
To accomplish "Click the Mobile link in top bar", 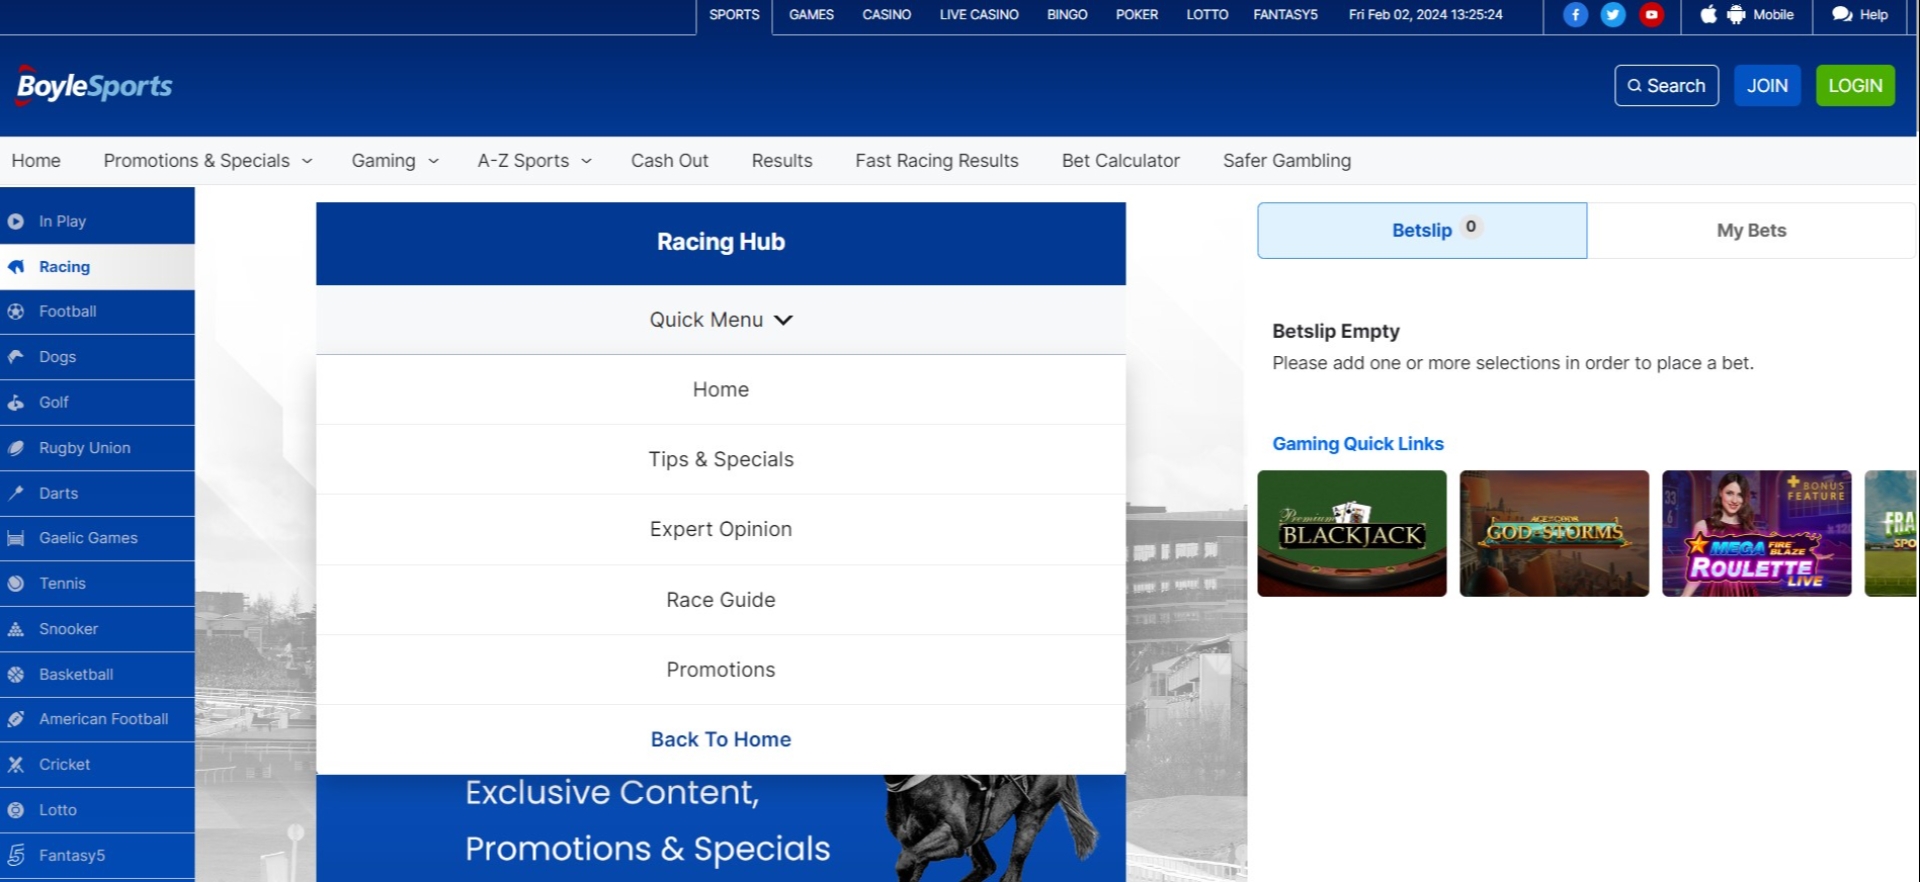I will pyautogui.click(x=1773, y=15).
